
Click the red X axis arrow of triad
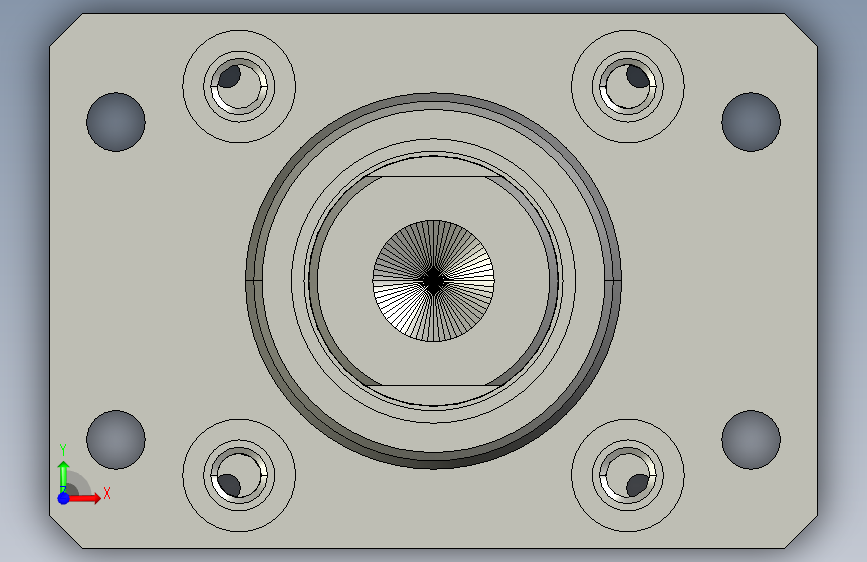coord(85,498)
